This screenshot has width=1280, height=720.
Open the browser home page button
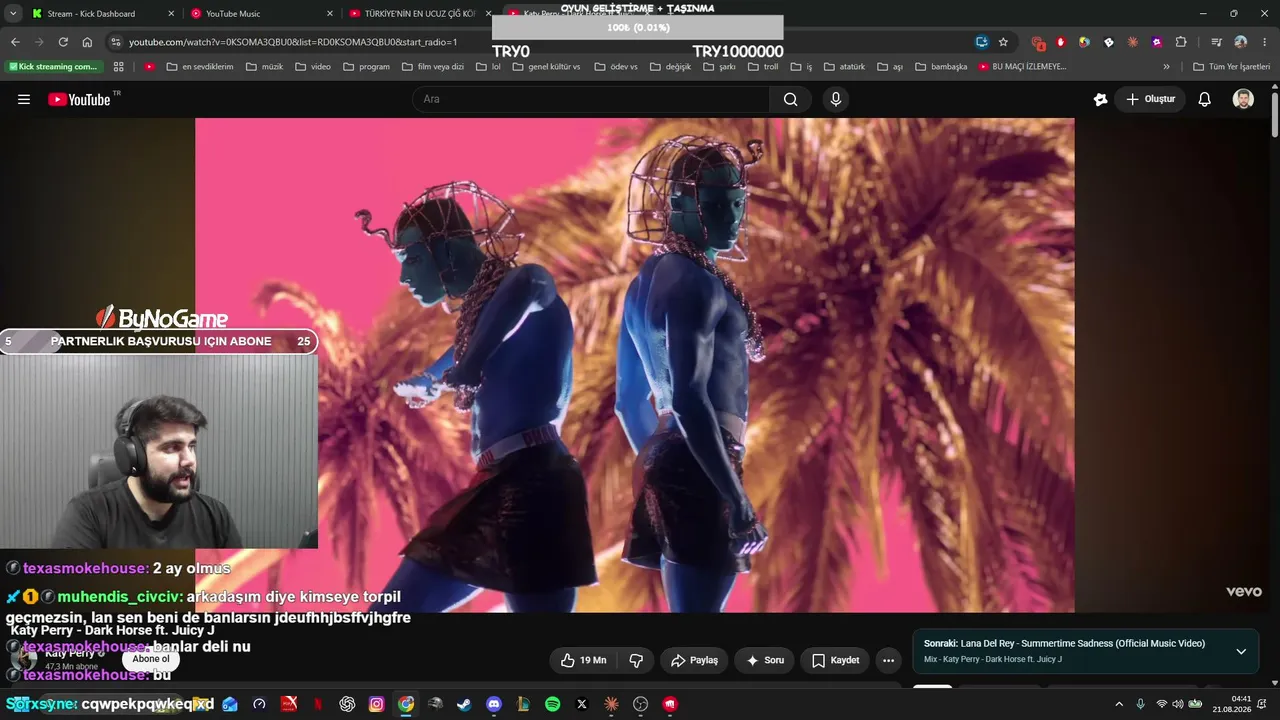pyautogui.click(x=87, y=42)
